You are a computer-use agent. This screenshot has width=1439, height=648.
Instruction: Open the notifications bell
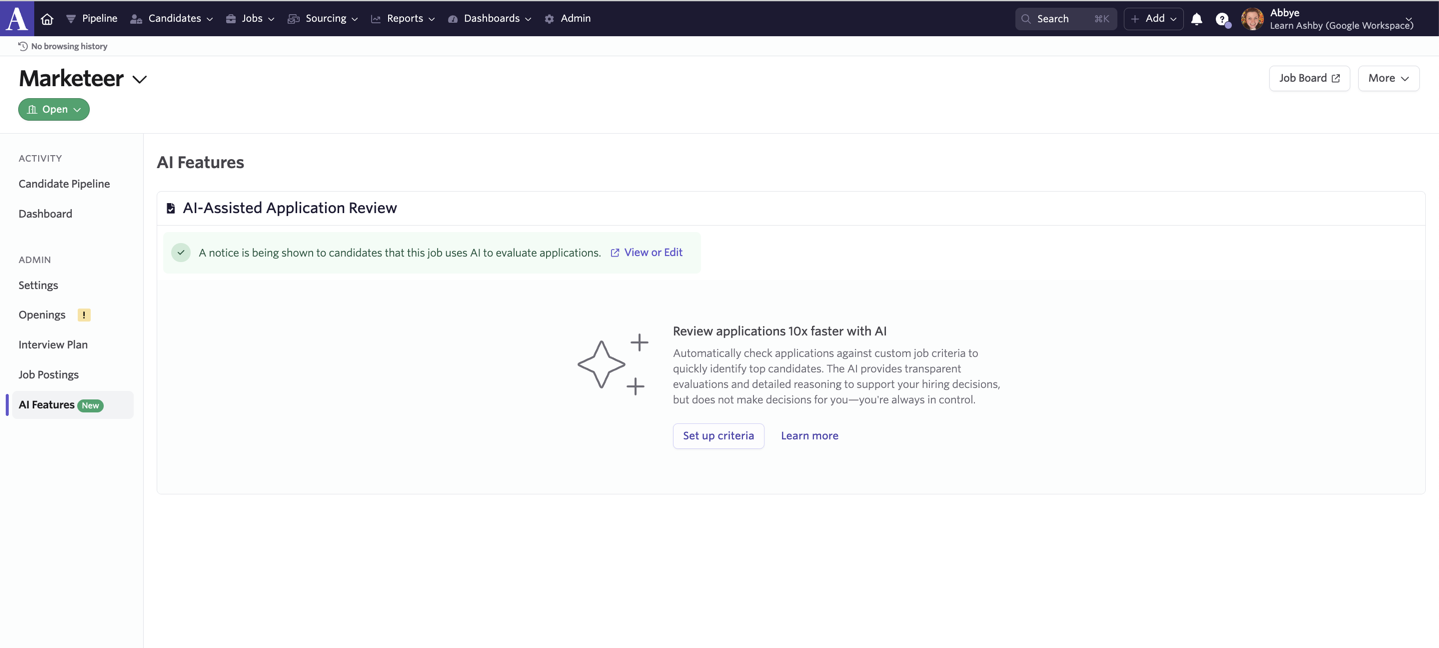(1196, 19)
